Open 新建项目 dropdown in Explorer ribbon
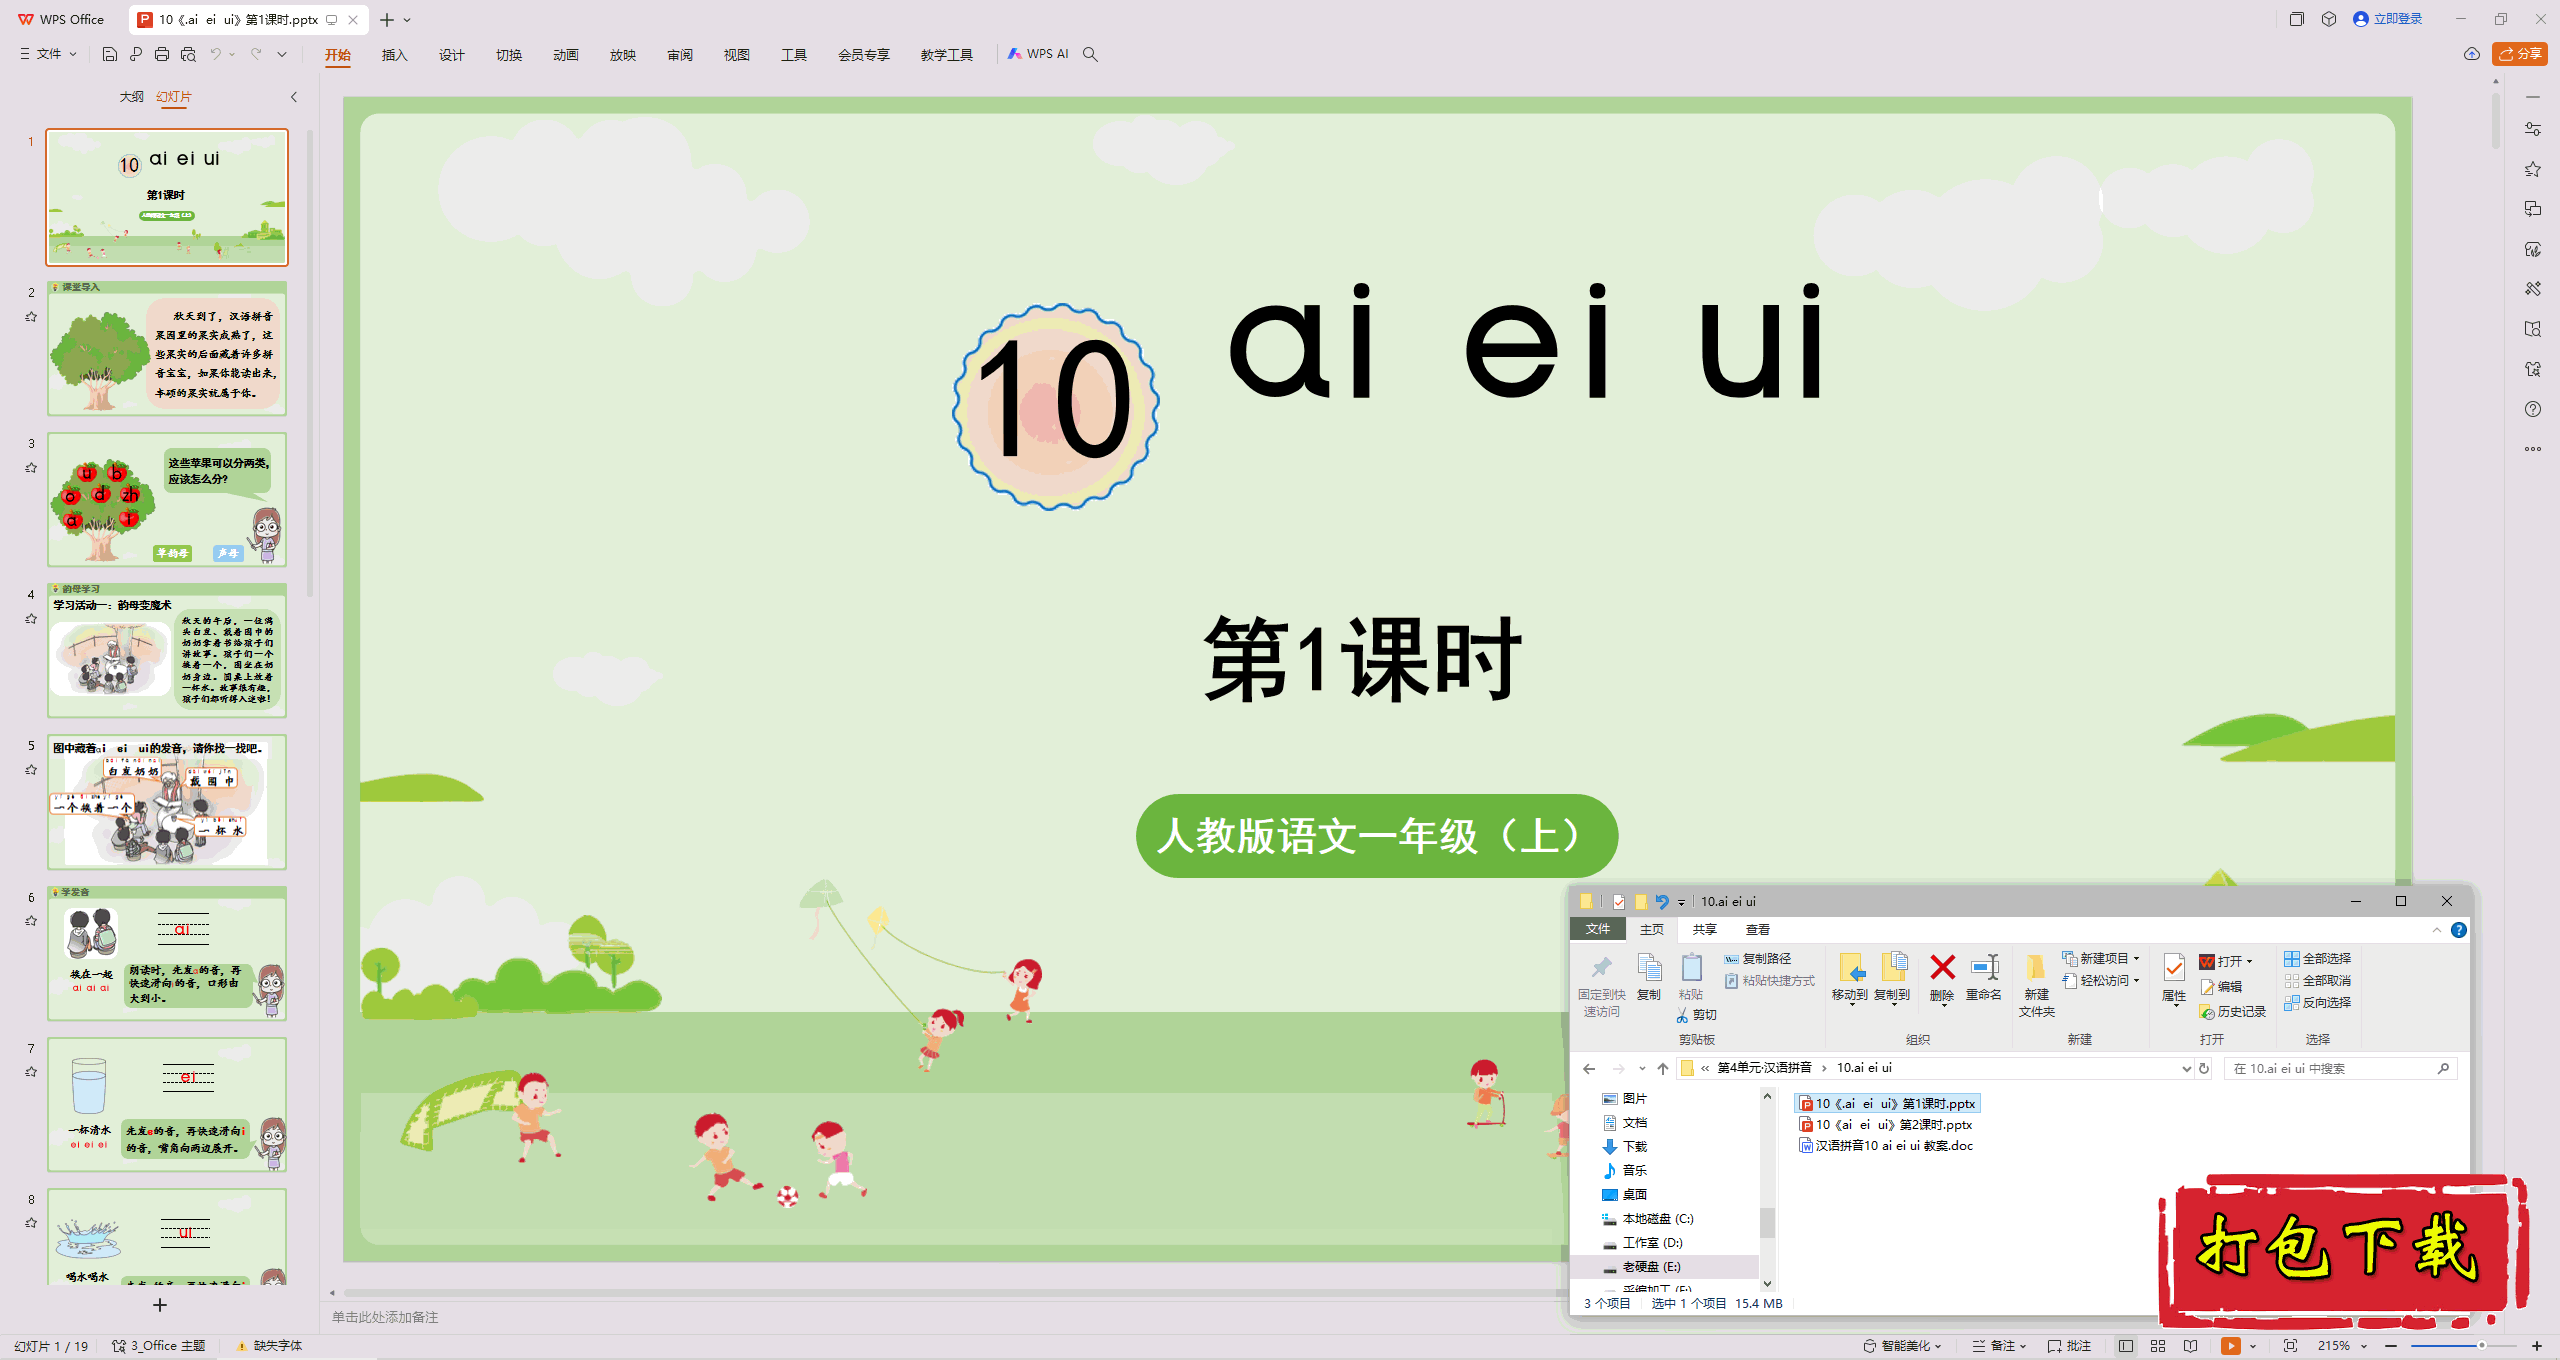 2100,958
